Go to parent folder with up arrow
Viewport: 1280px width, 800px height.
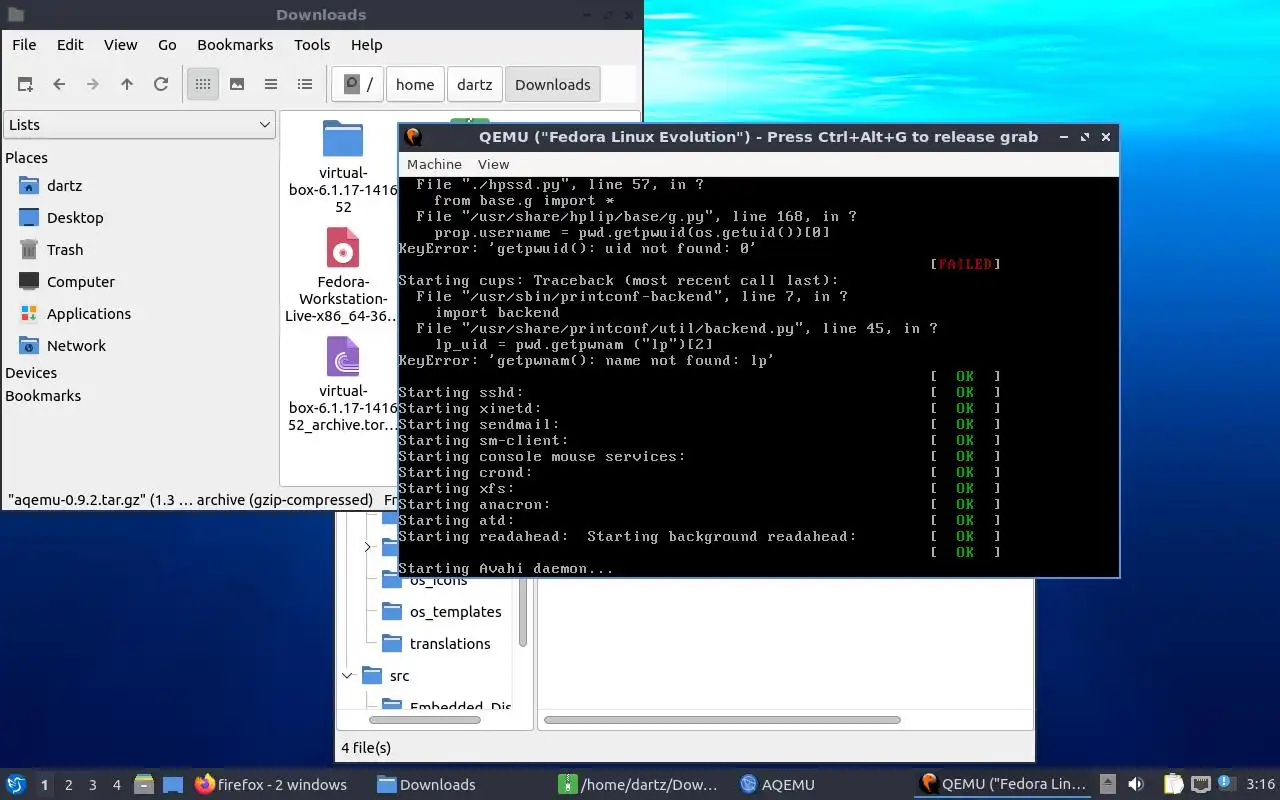[x=127, y=85]
